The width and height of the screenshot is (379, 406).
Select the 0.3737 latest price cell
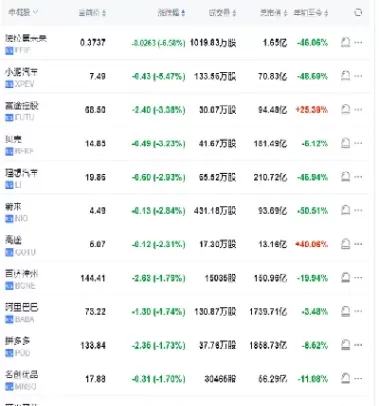pyautogui.click(x=93, y=43)
